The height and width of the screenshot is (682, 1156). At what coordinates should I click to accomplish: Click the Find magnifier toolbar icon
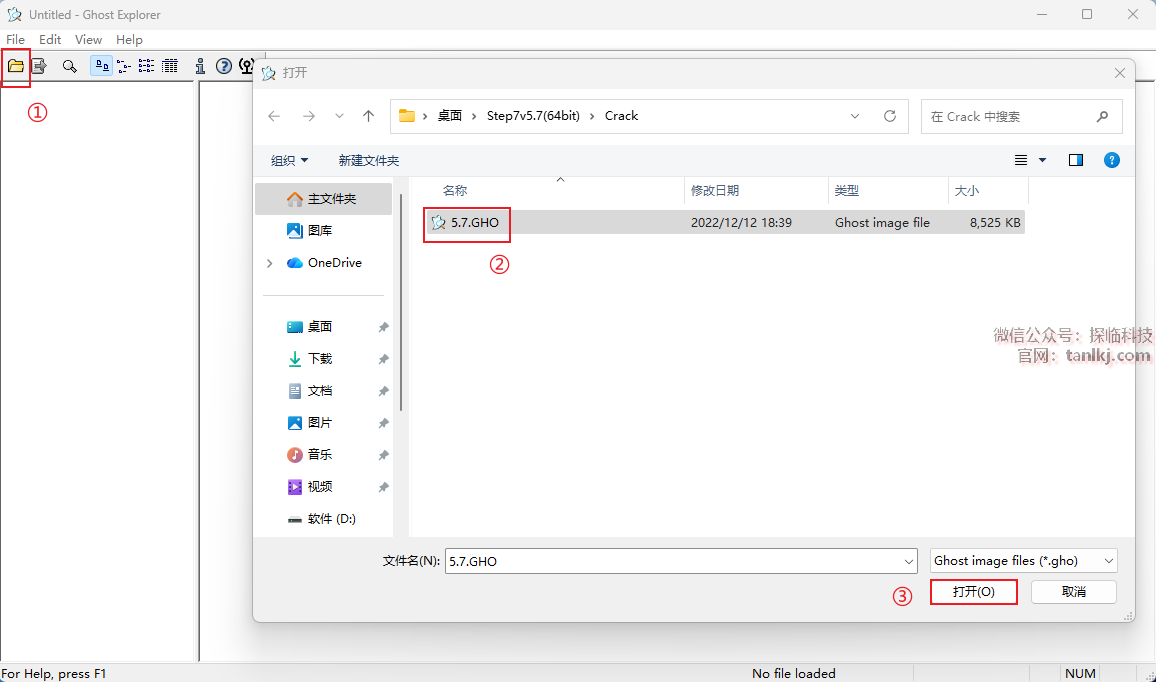pyautogui.click(x=69, y=66)
